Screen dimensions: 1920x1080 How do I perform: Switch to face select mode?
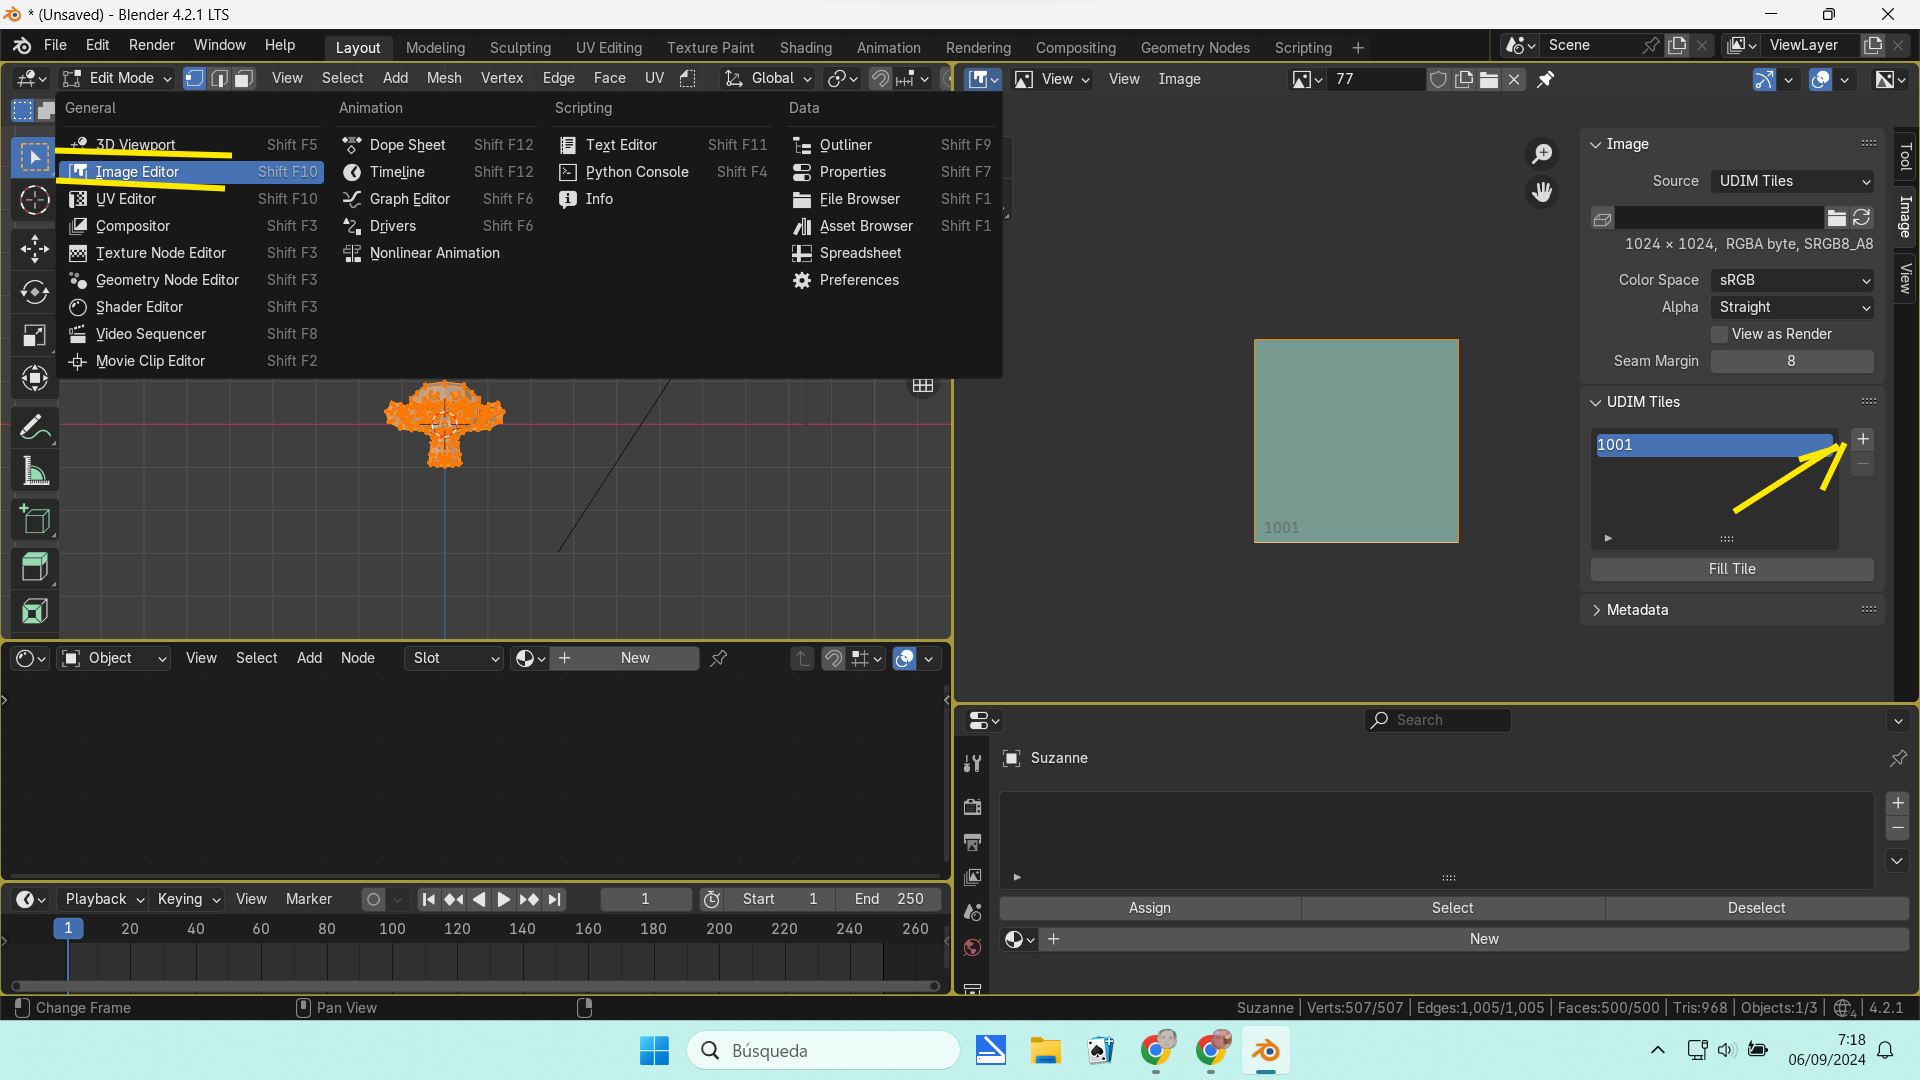(x=243, y=79)
